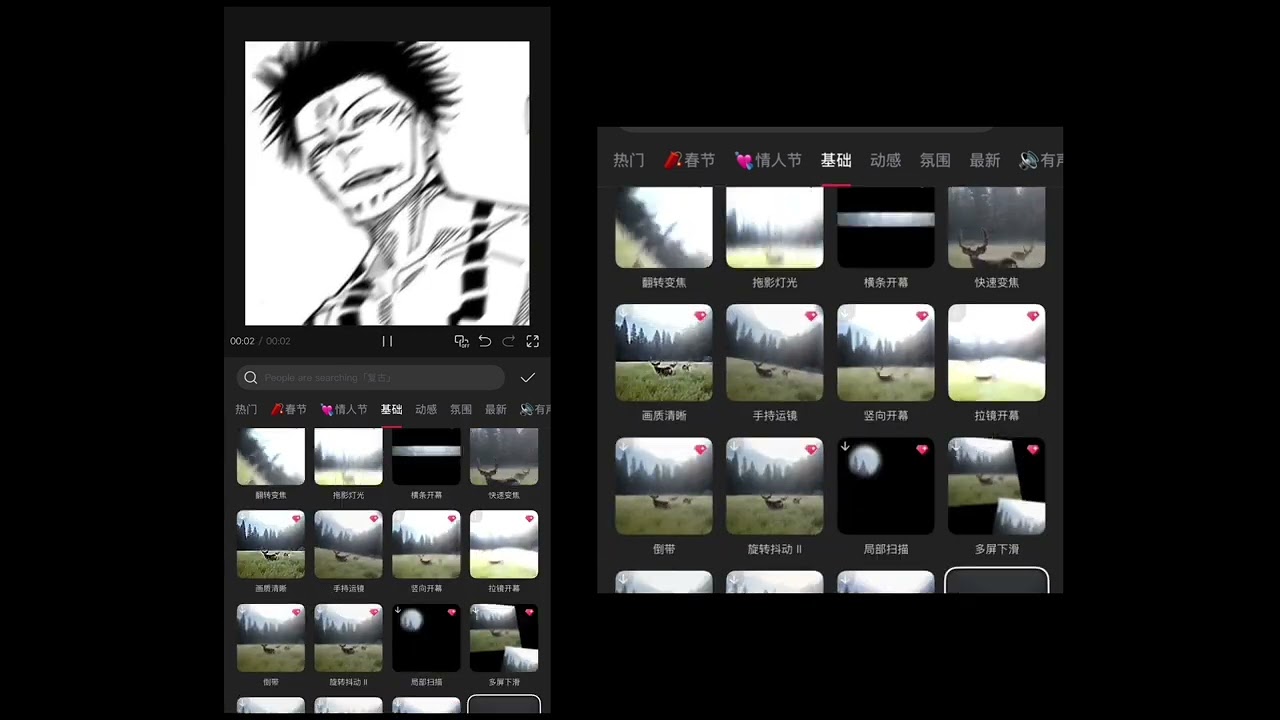The height and width of the screenshot is (720, 1280).
Task: Click the 00:02 / 00:02 time readout
Action: click(x=260, y=341)
